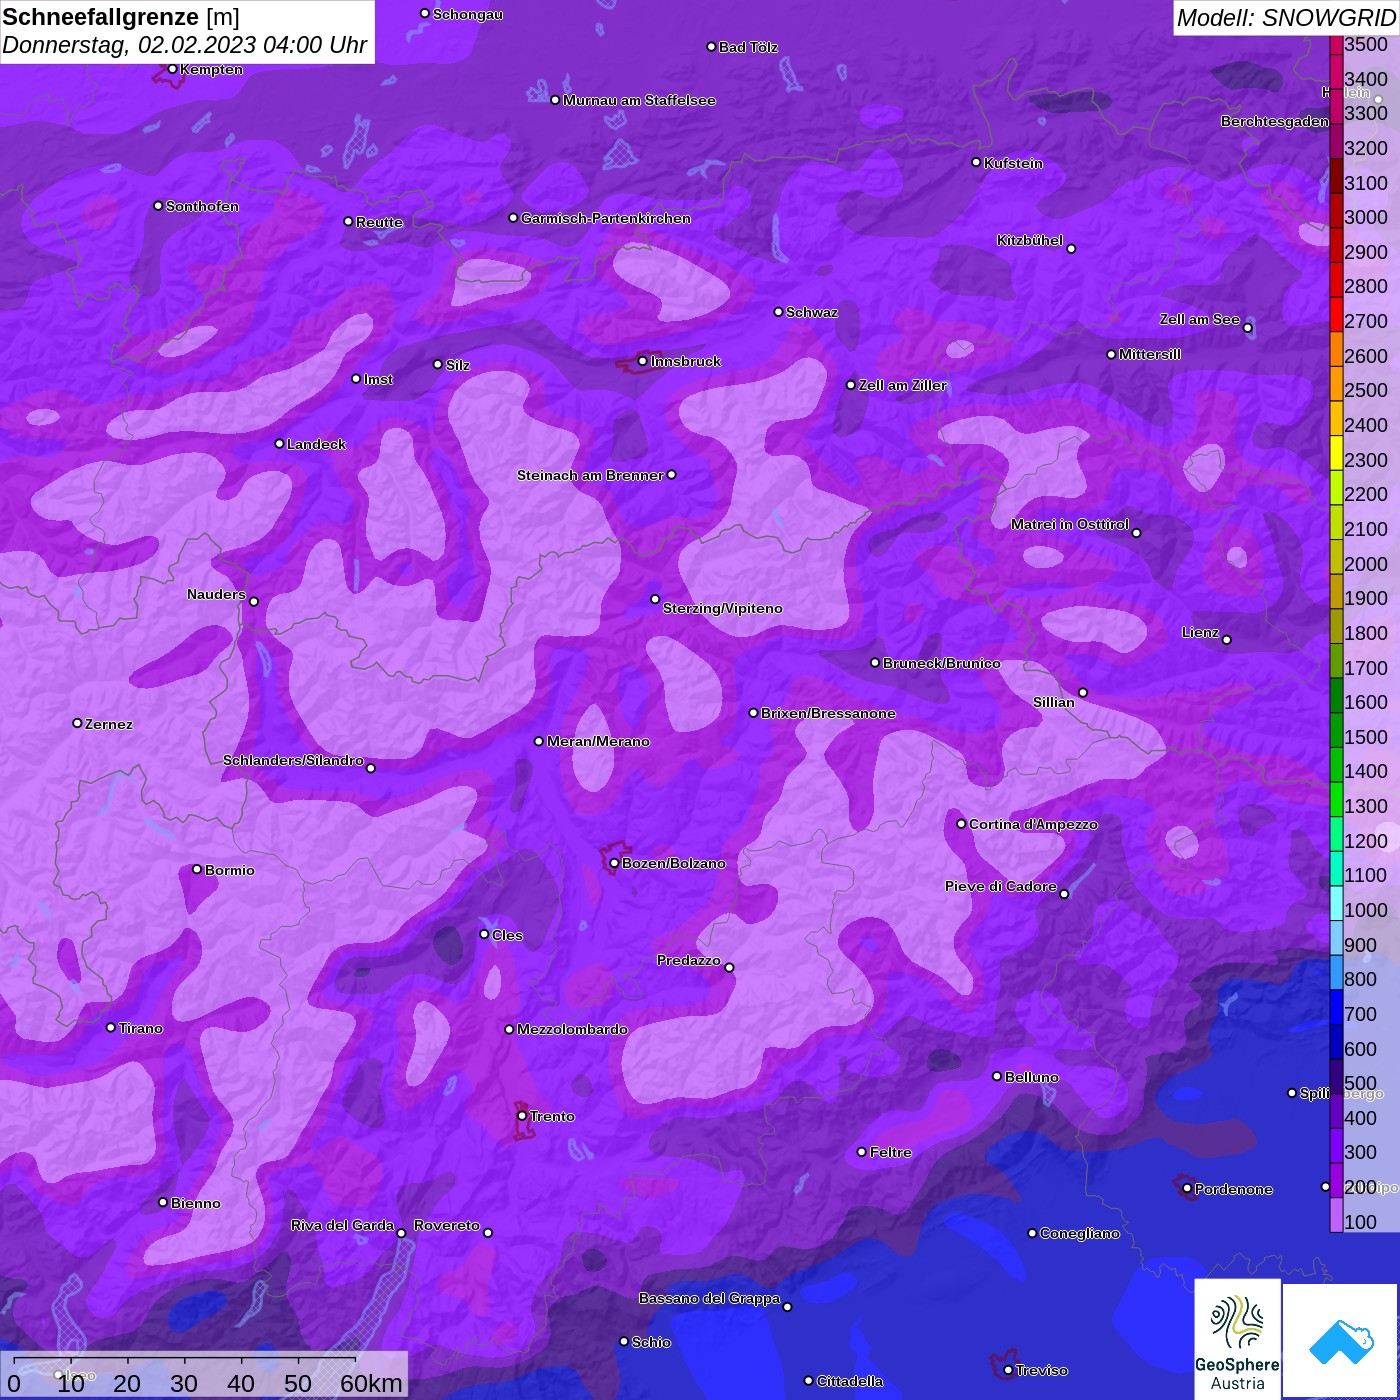Click the Garmisch-Partenkirchen marker
The width and height of the screenshot is (1400, 1400).
513,218
